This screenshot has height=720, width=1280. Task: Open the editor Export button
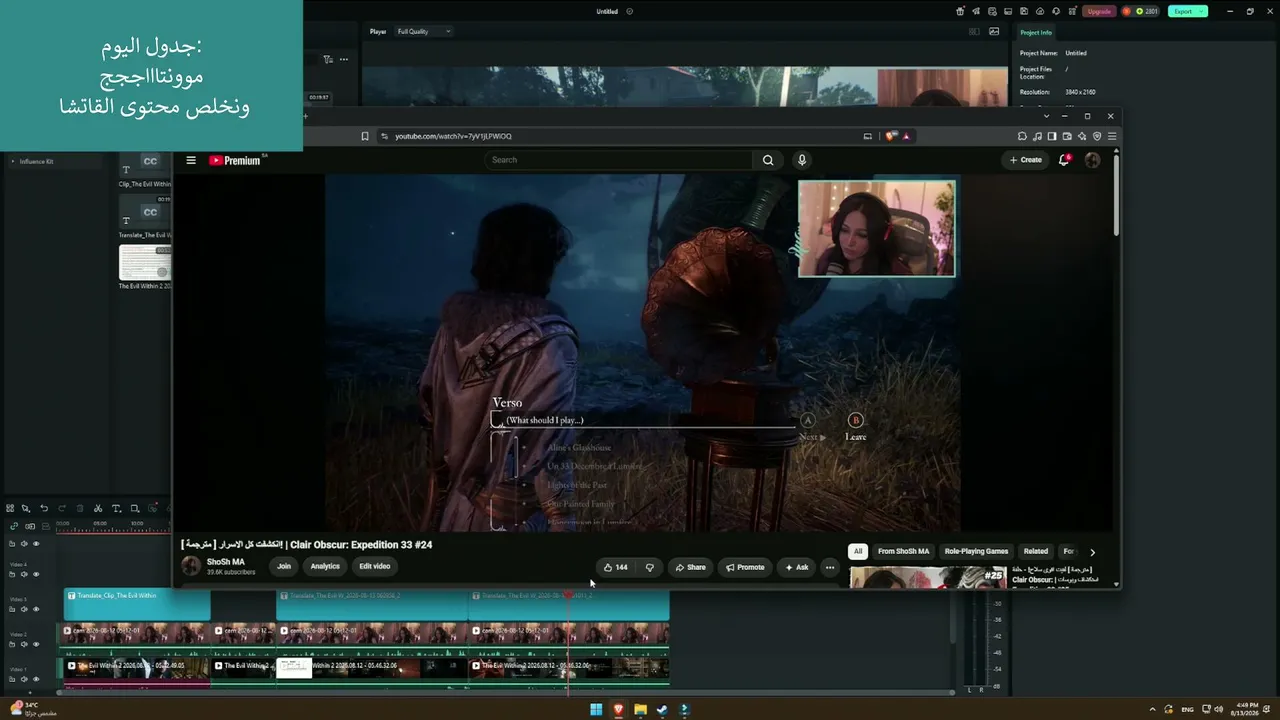pos(1183,11)
